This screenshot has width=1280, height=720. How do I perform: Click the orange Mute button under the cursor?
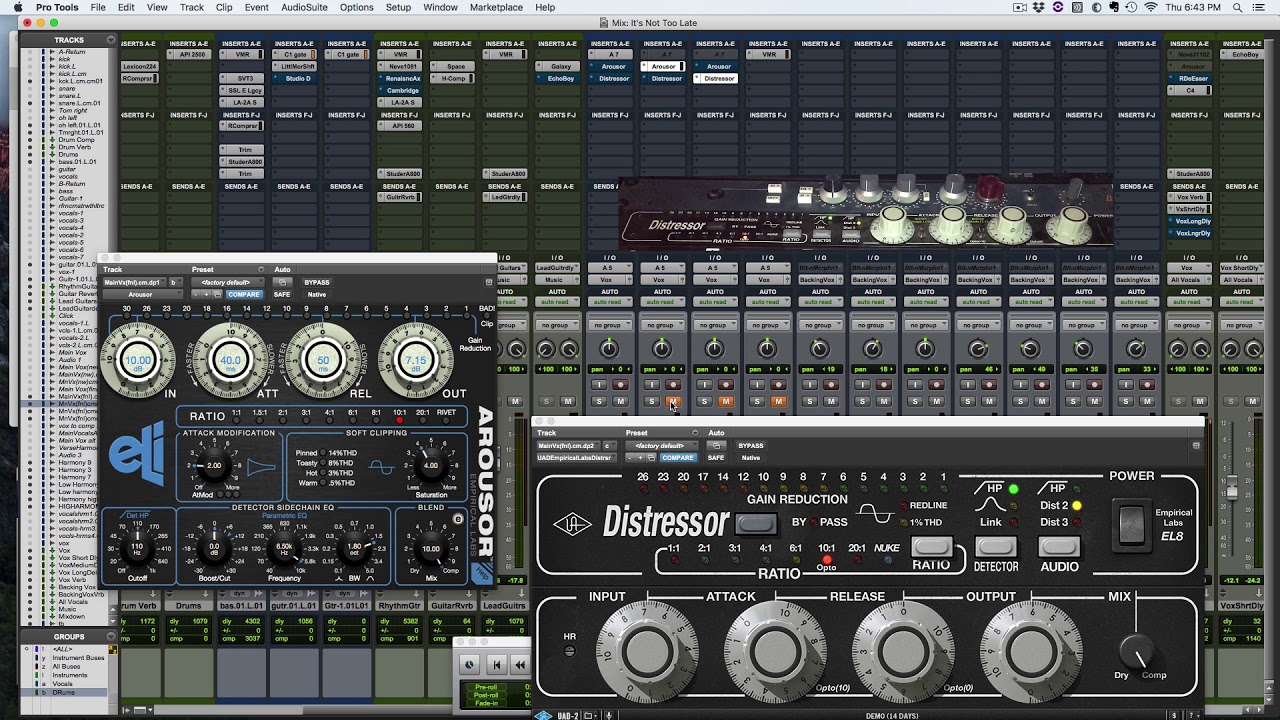coord(673,401)
